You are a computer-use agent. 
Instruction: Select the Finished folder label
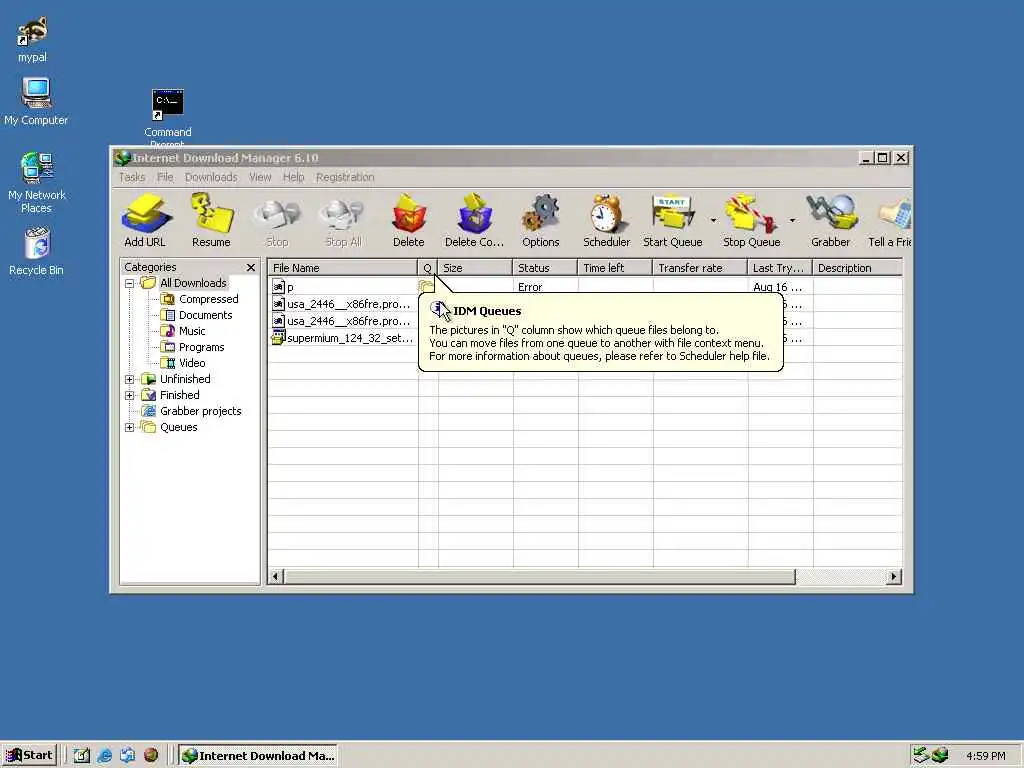point(180,395)
